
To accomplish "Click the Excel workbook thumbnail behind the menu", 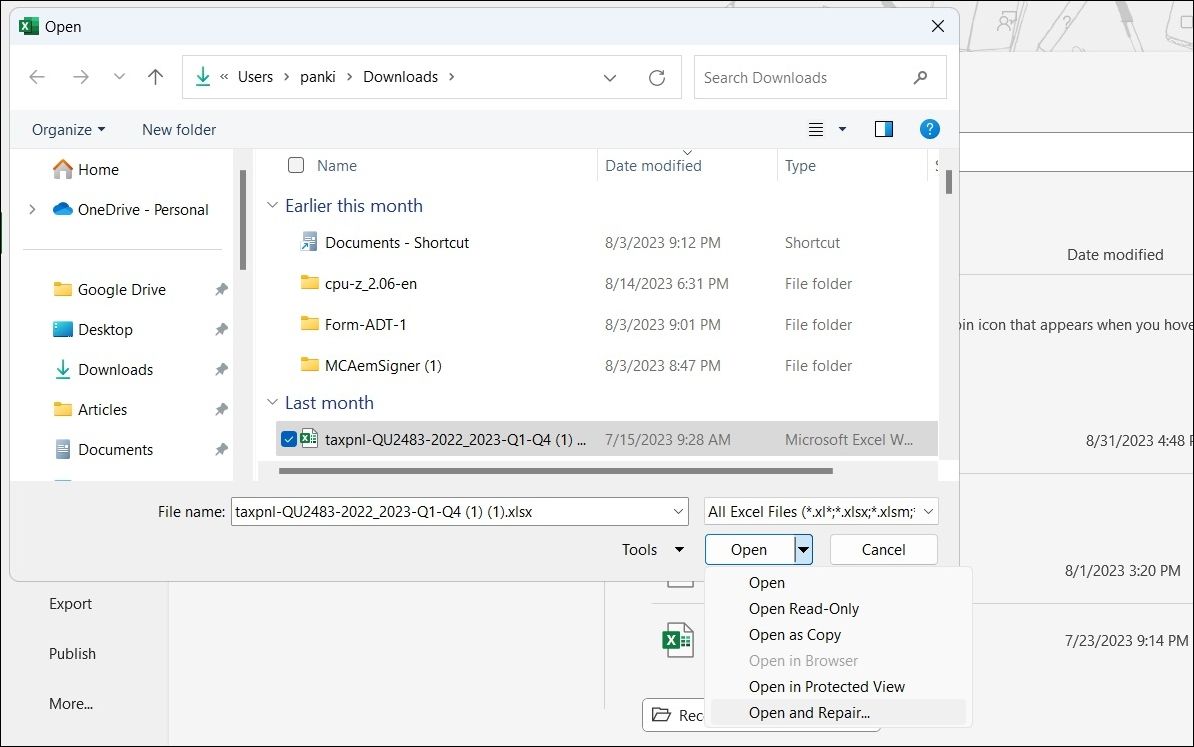I will click(x=678, y=640).
